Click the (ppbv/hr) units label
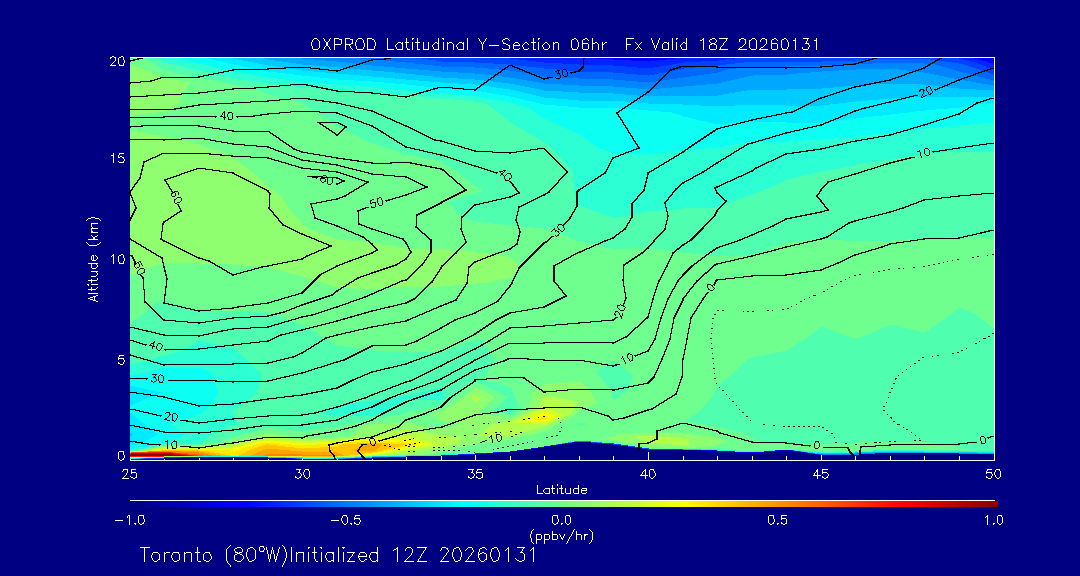Viewport: 1080px width, 576px height. point(561,536)
